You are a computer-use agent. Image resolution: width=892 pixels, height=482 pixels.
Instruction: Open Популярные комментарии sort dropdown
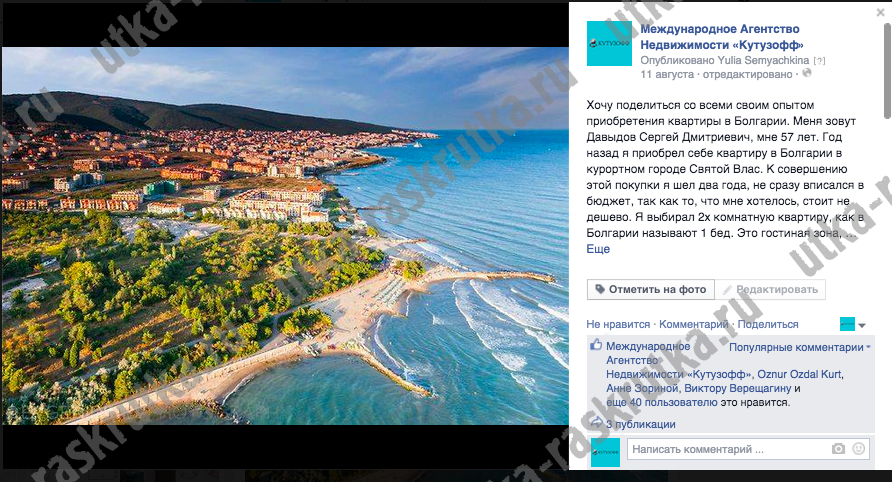pos(799,347)
